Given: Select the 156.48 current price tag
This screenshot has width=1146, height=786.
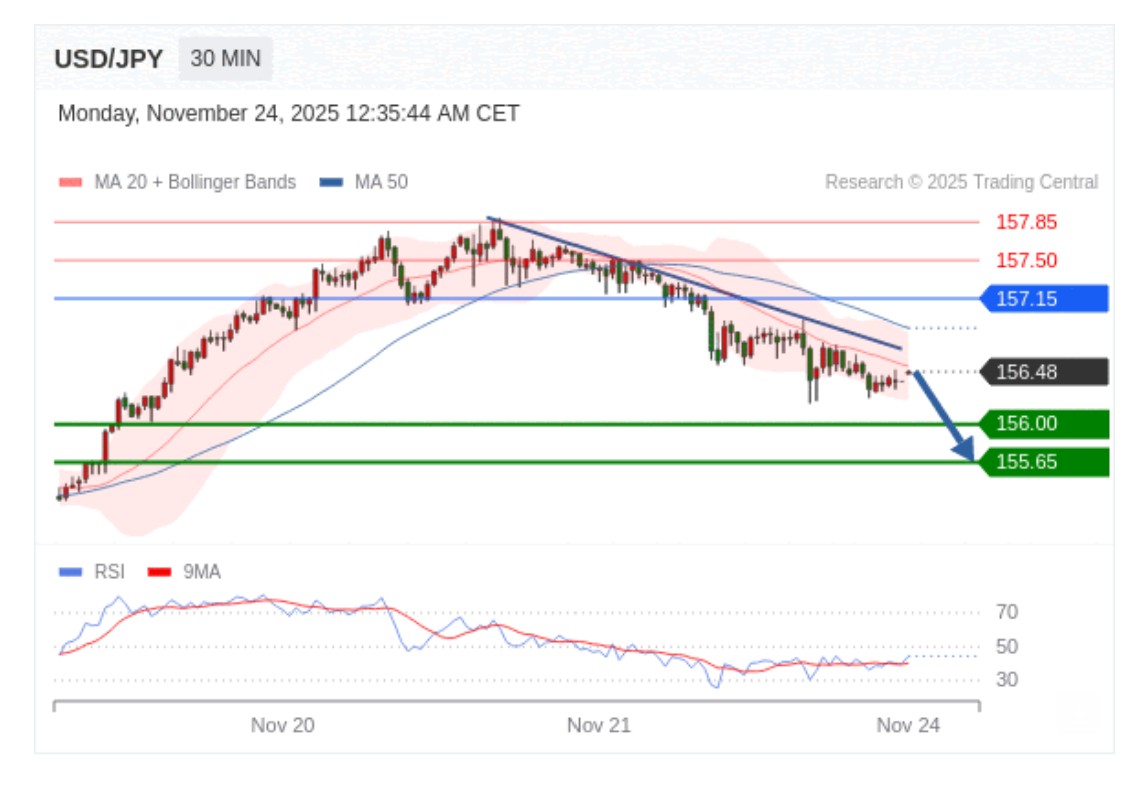Looking at the screenshot, I should click(1043, 372).
